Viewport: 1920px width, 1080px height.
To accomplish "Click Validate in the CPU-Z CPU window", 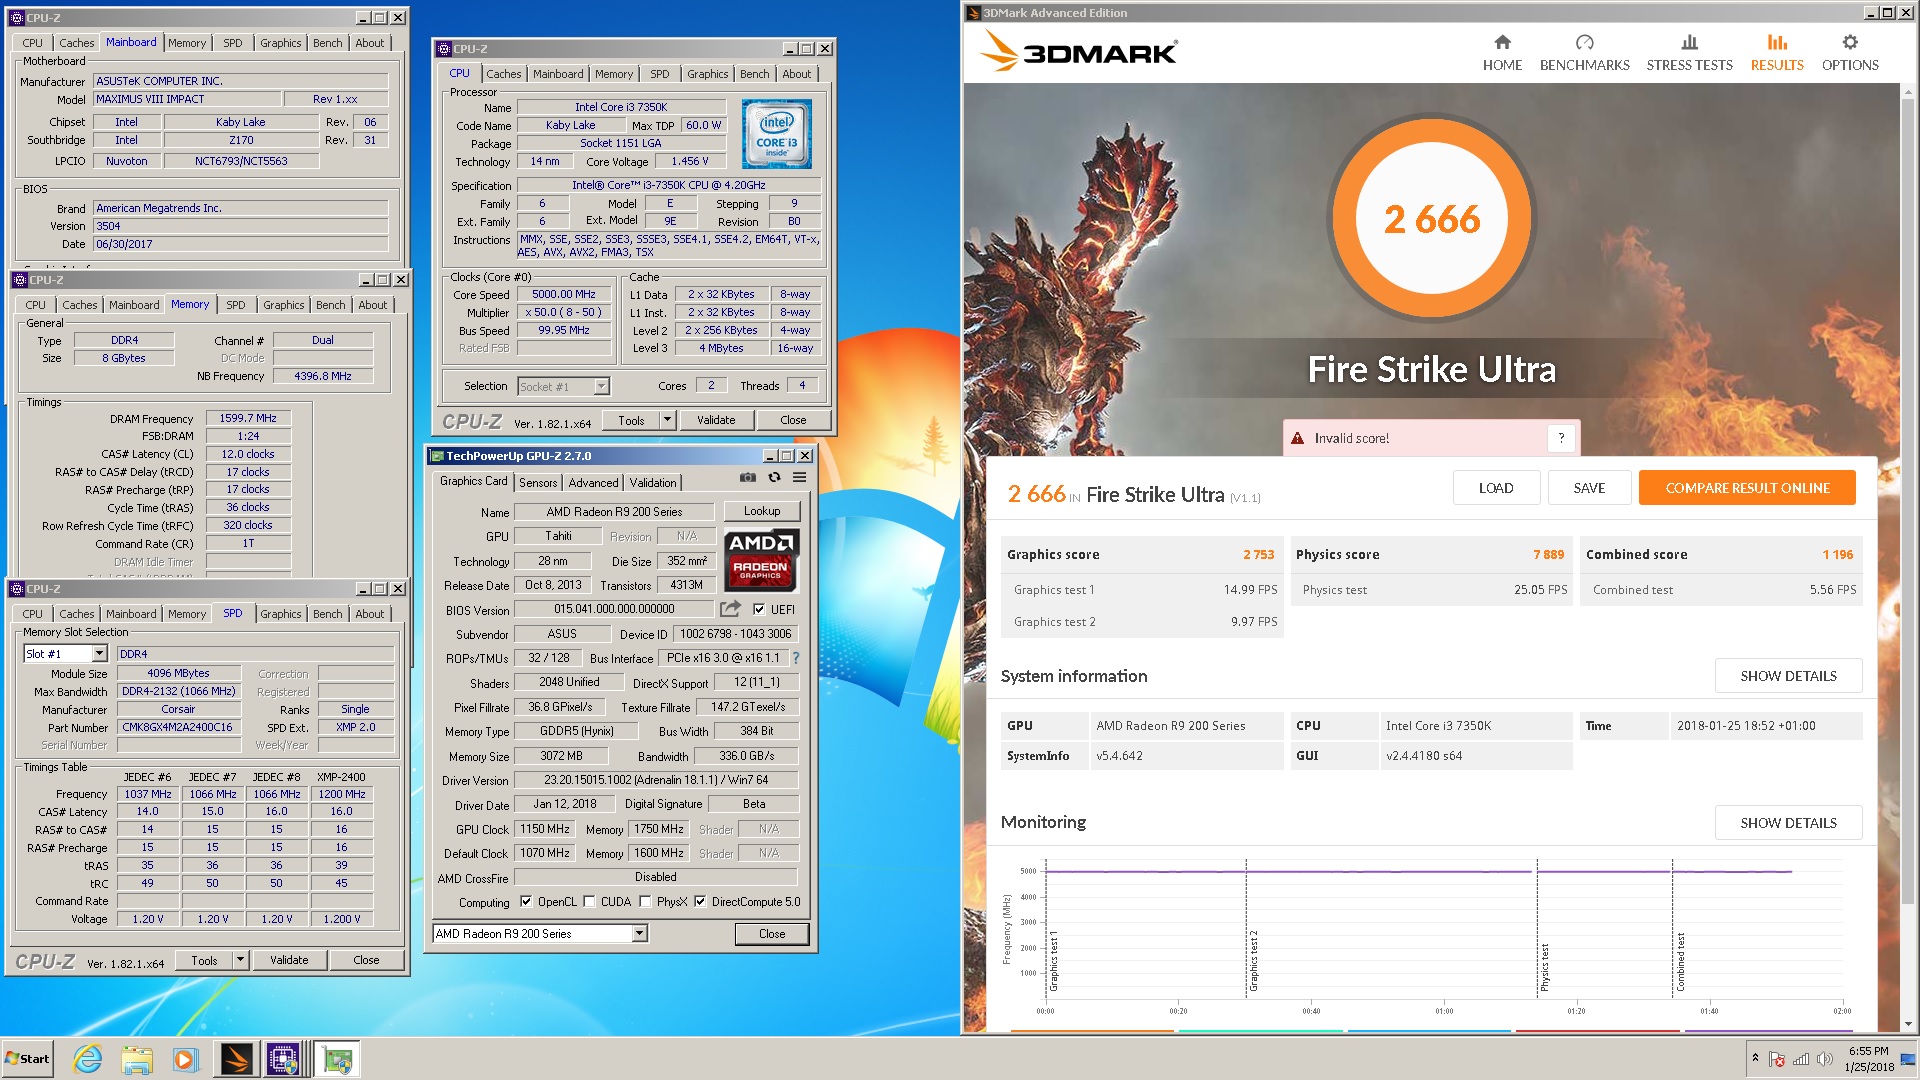I will coord(716,420).
